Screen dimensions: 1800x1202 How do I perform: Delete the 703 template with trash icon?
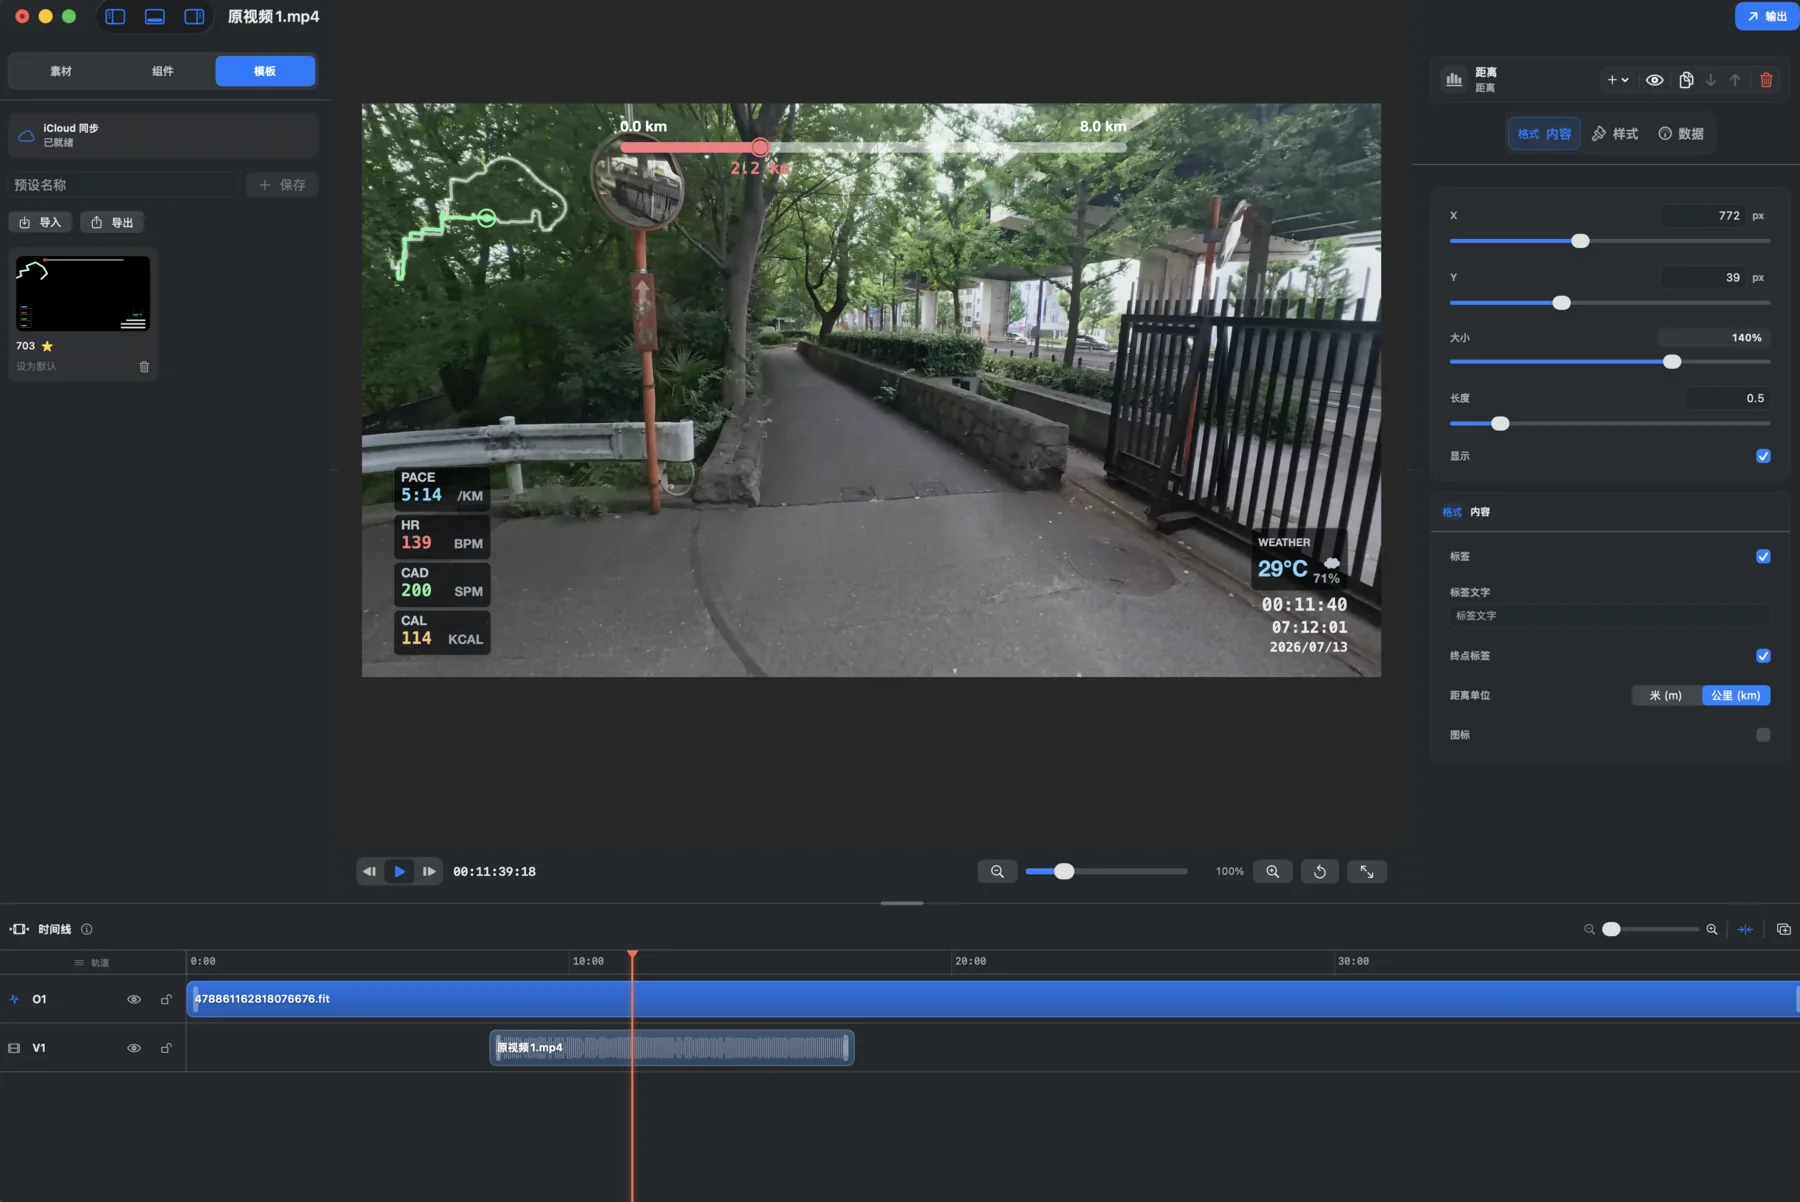click(x=144, y=367)
